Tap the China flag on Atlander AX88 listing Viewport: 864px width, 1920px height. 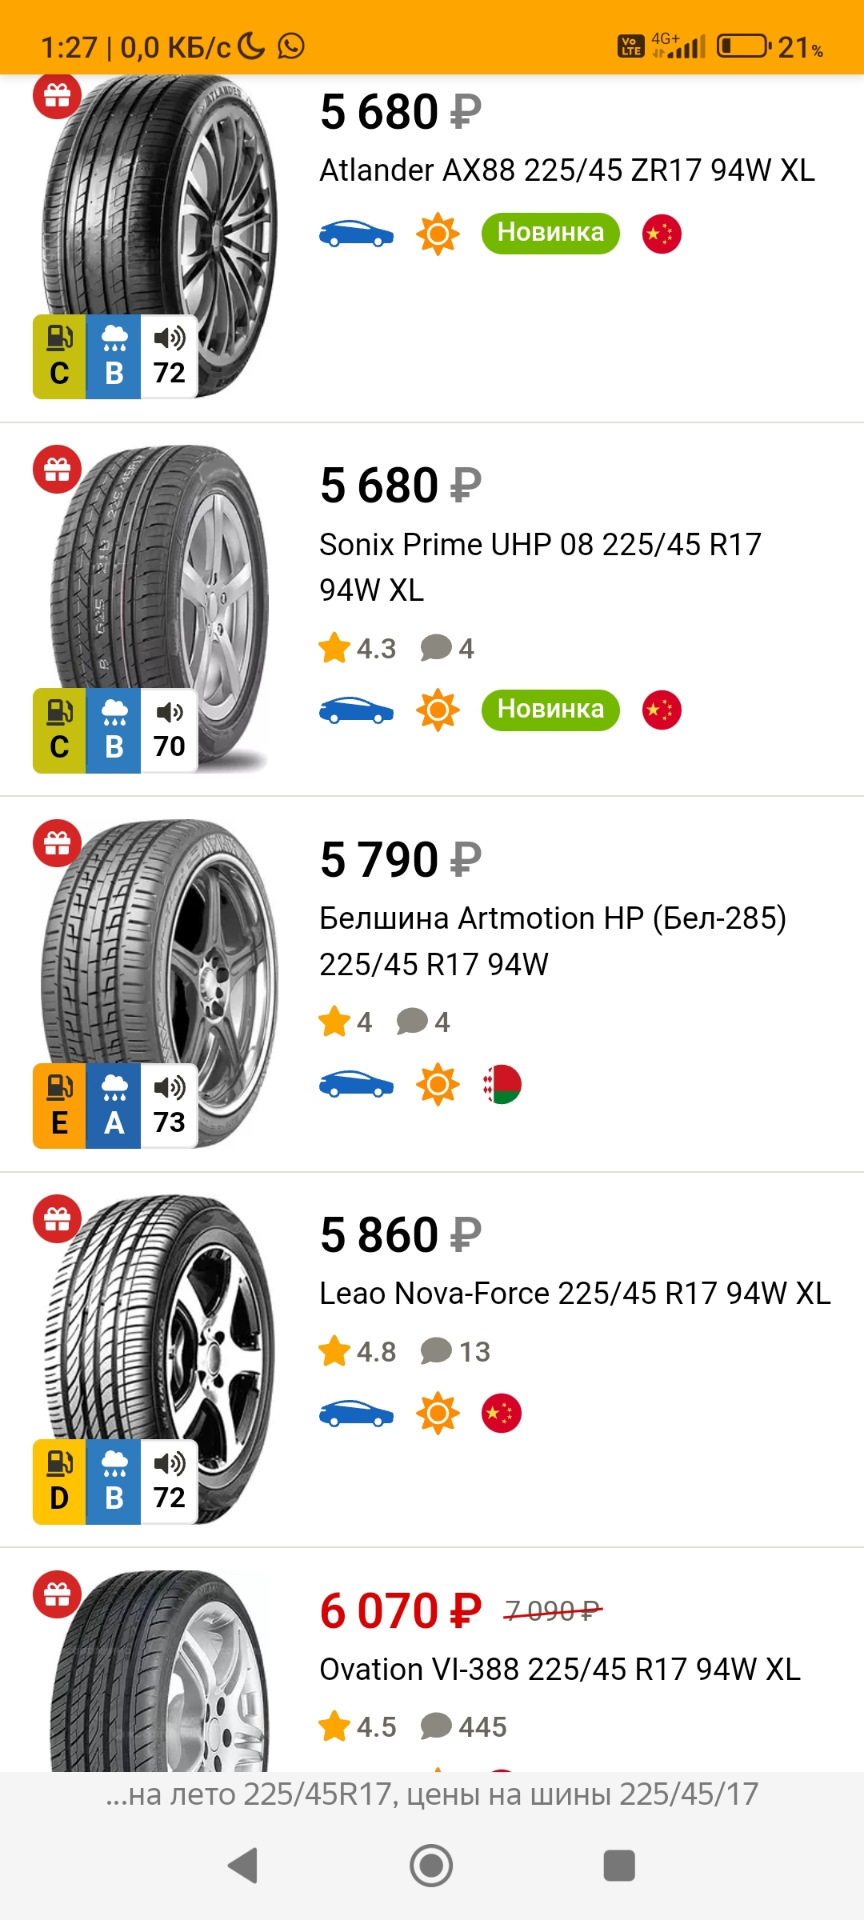coord(661,234)
